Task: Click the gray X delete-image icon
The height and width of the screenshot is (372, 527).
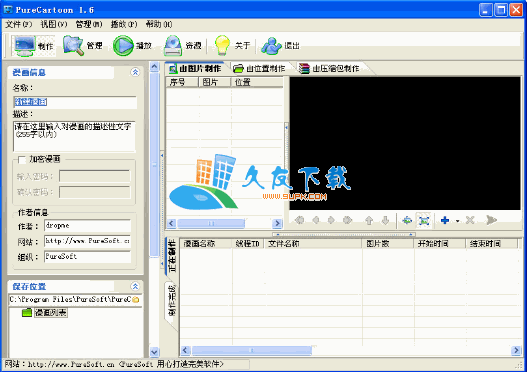Action: [x=470, y=220]
